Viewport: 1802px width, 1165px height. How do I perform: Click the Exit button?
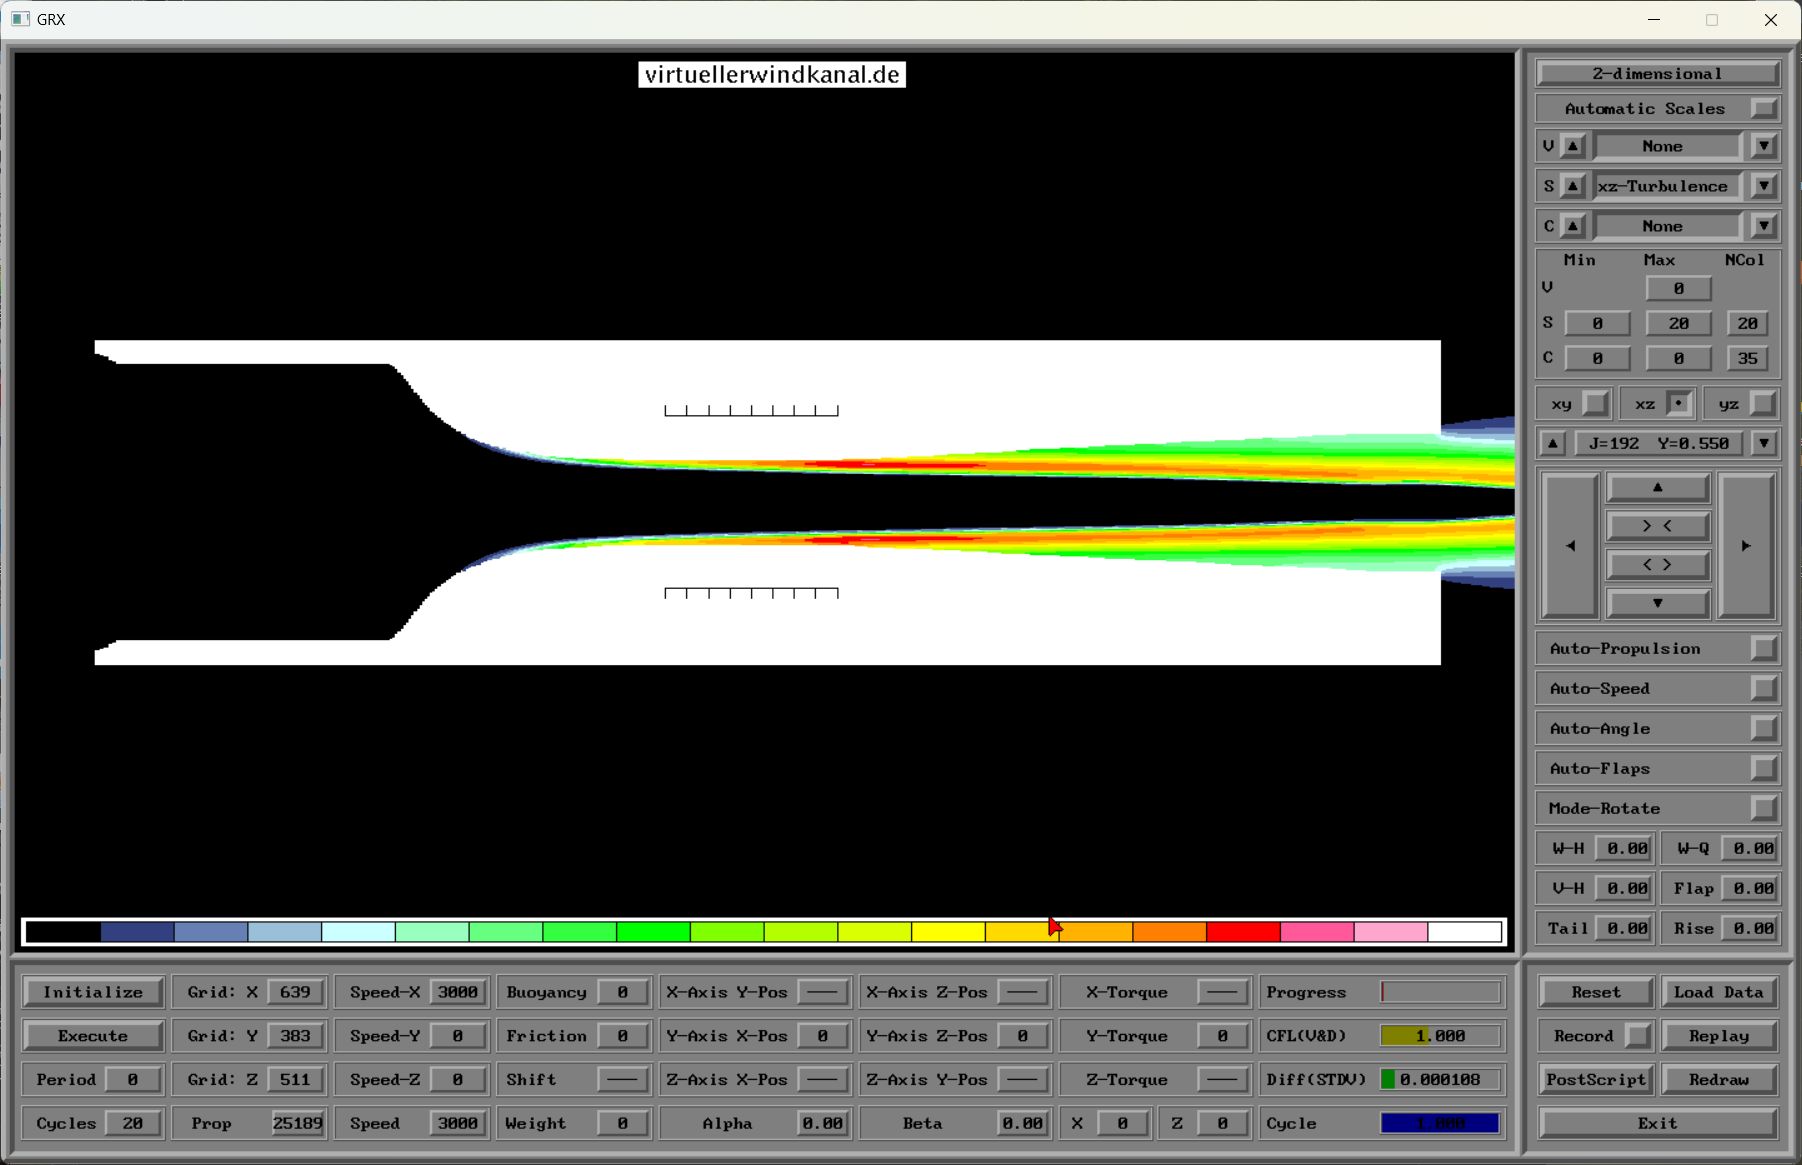coord(1658,1124)
